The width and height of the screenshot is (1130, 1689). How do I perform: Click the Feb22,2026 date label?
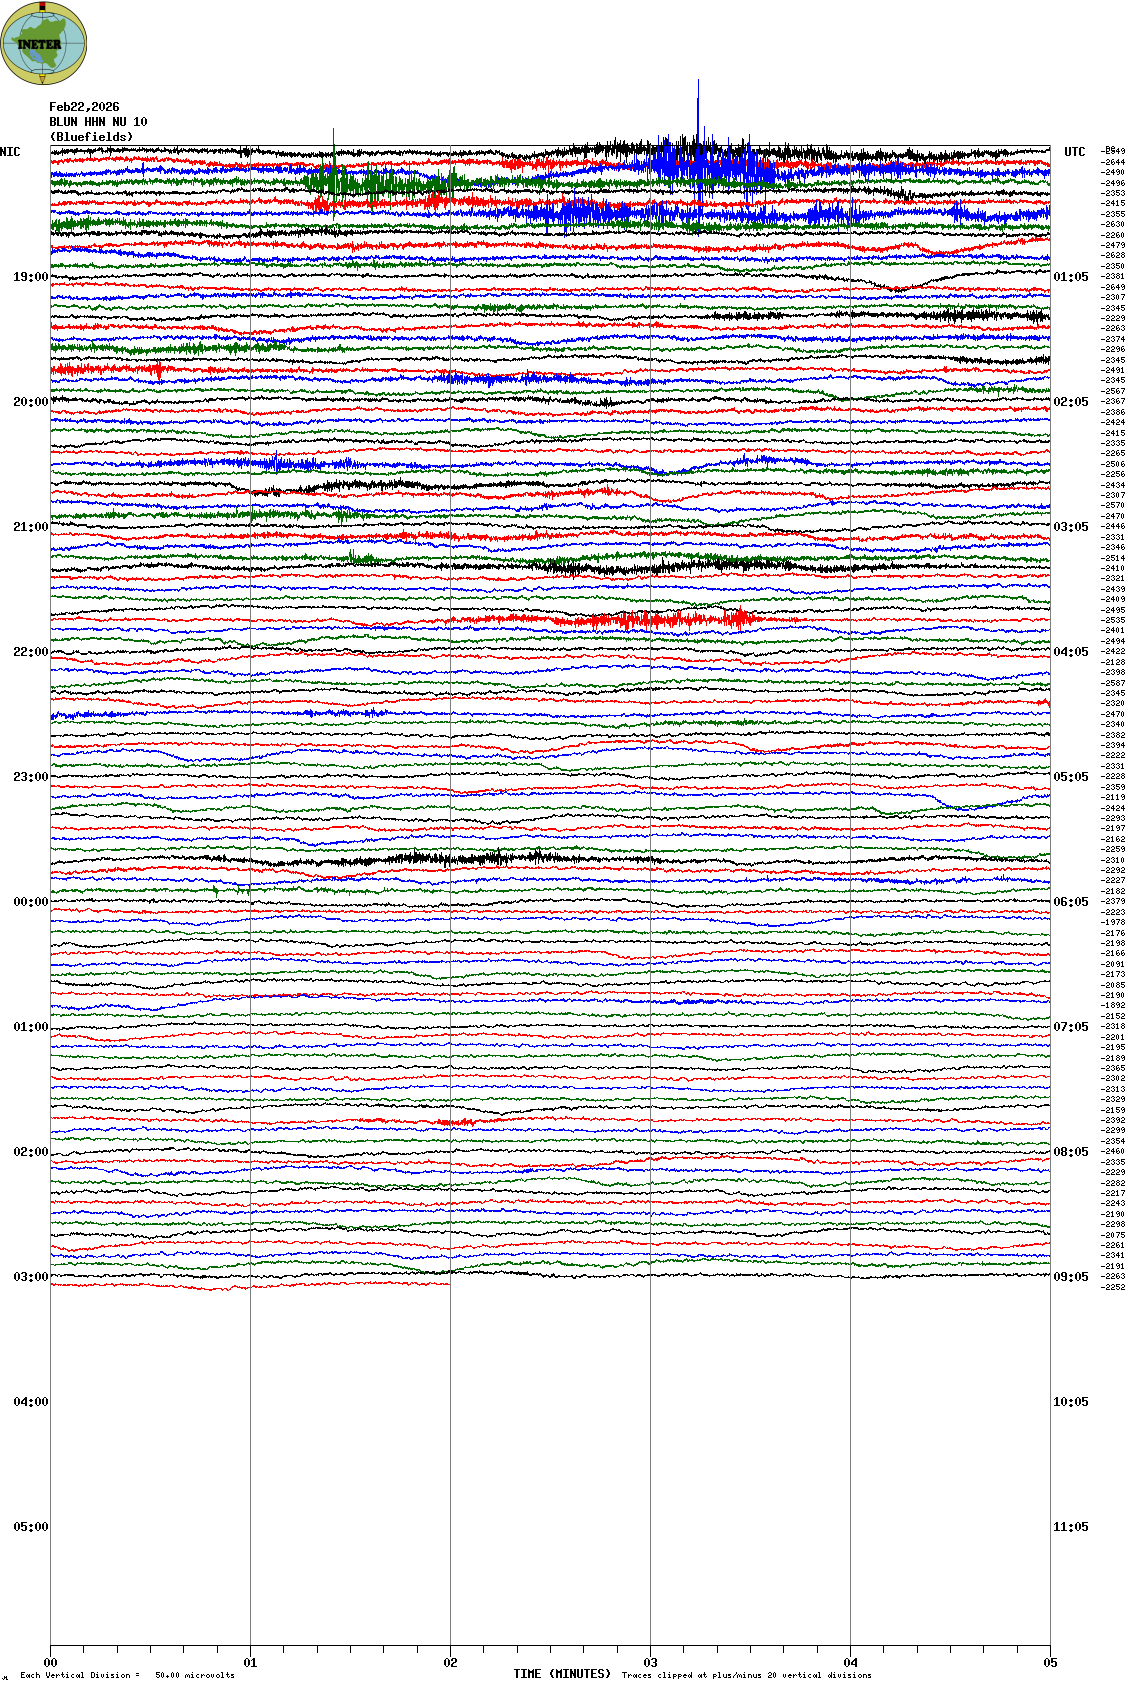pyautogui.click(x=84, y=107)
